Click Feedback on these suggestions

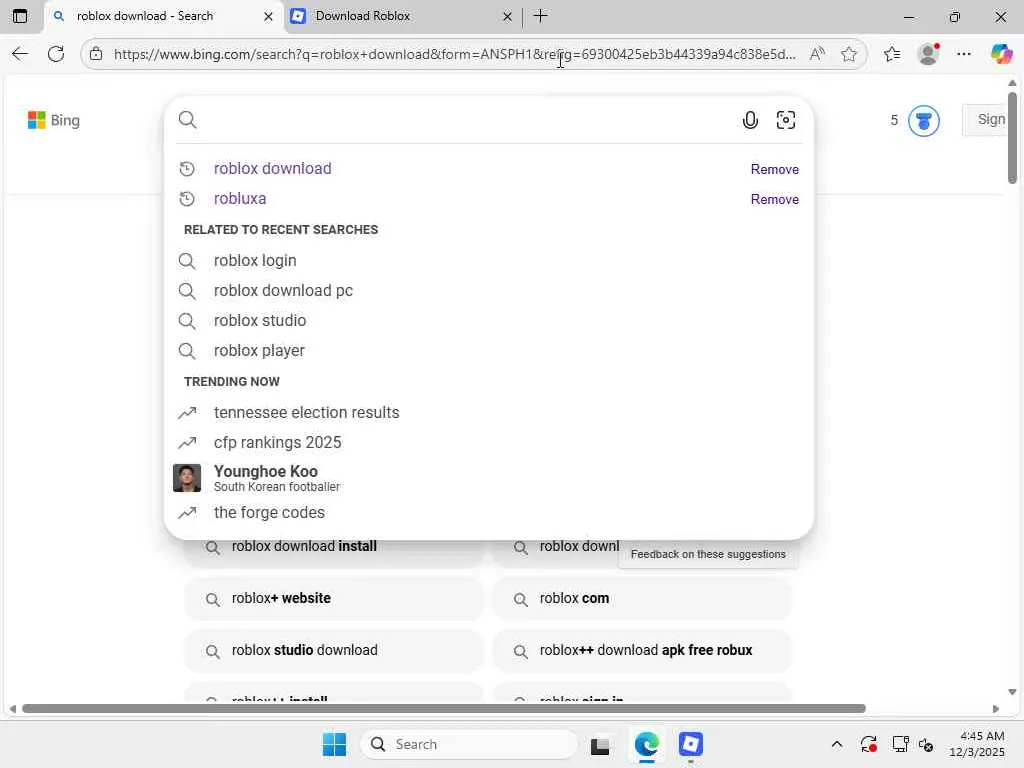click(x=708, y=554)
